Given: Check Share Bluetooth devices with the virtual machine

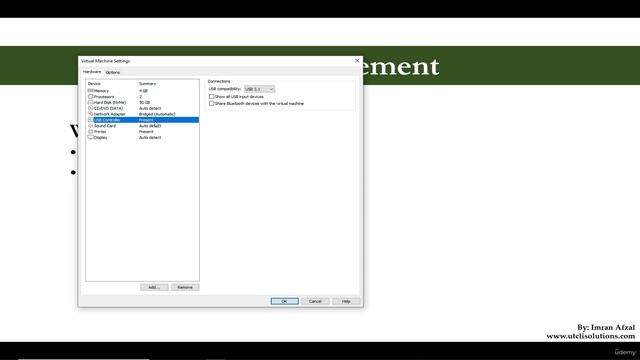Looking at the screenshot, I should click(211, 104).
